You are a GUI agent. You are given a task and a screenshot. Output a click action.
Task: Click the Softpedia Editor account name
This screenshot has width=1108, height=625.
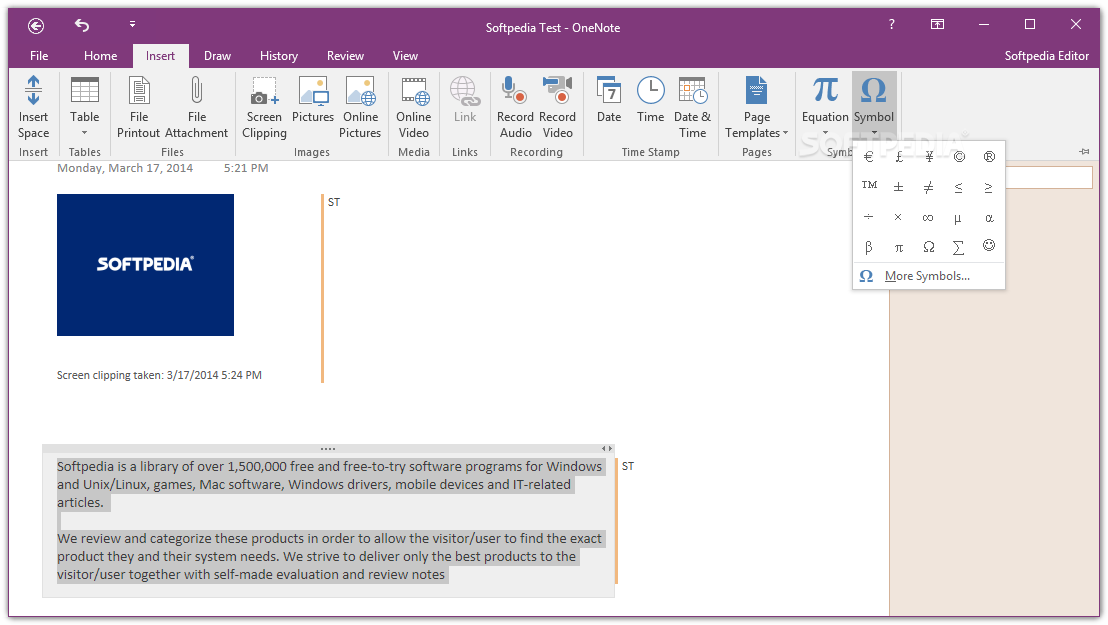click(x=1047, y=56)
